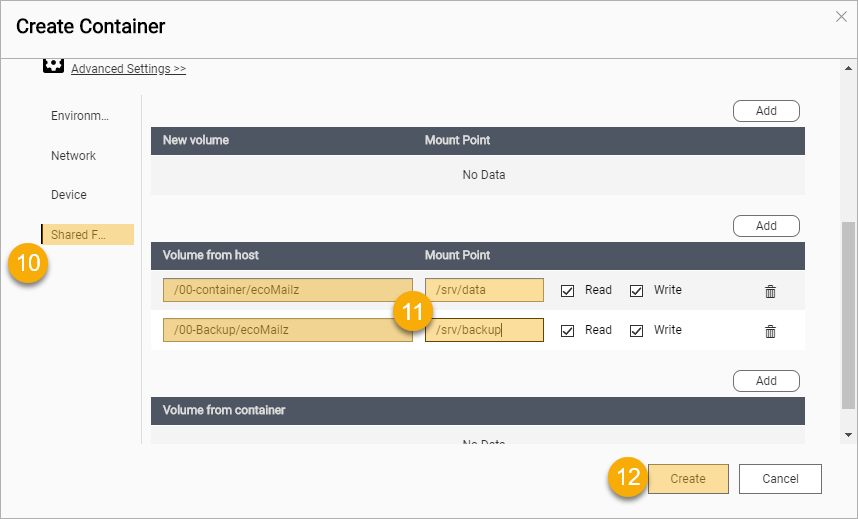Toggle Write for /srv/backup mount
Image resolution: width=858 pixels, height=519 pixels.
click(636, 331)
